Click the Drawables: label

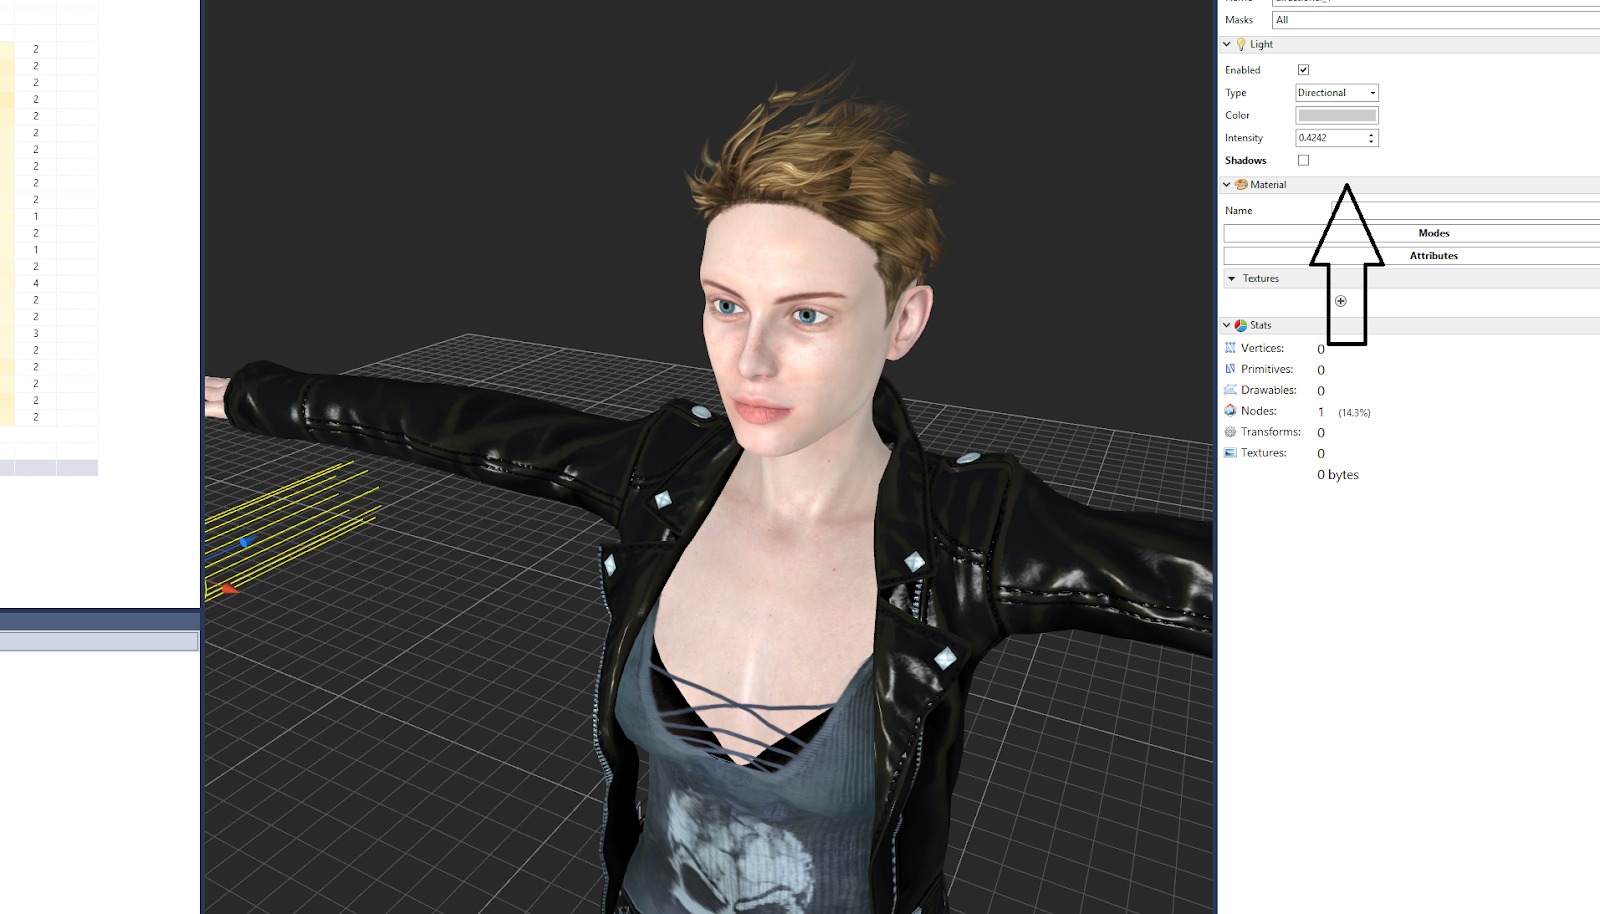[1269, 390]
